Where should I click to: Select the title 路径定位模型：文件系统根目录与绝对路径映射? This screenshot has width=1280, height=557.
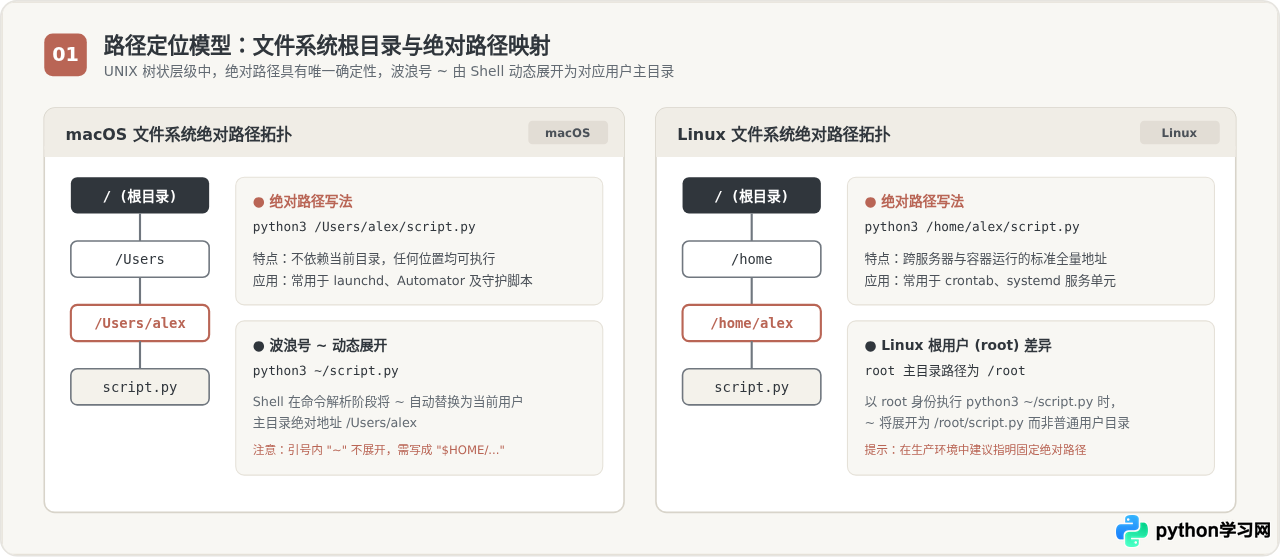327,46
